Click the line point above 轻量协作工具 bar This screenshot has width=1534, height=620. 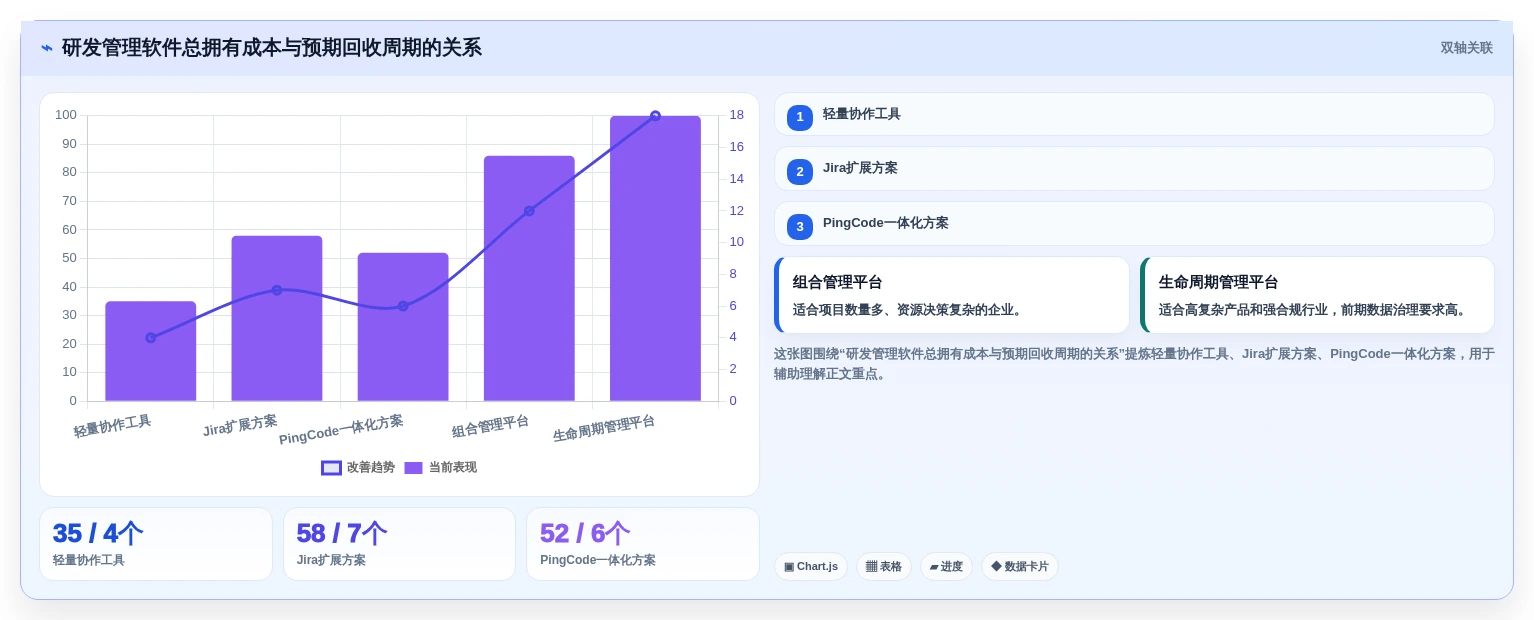click(151, 338)
